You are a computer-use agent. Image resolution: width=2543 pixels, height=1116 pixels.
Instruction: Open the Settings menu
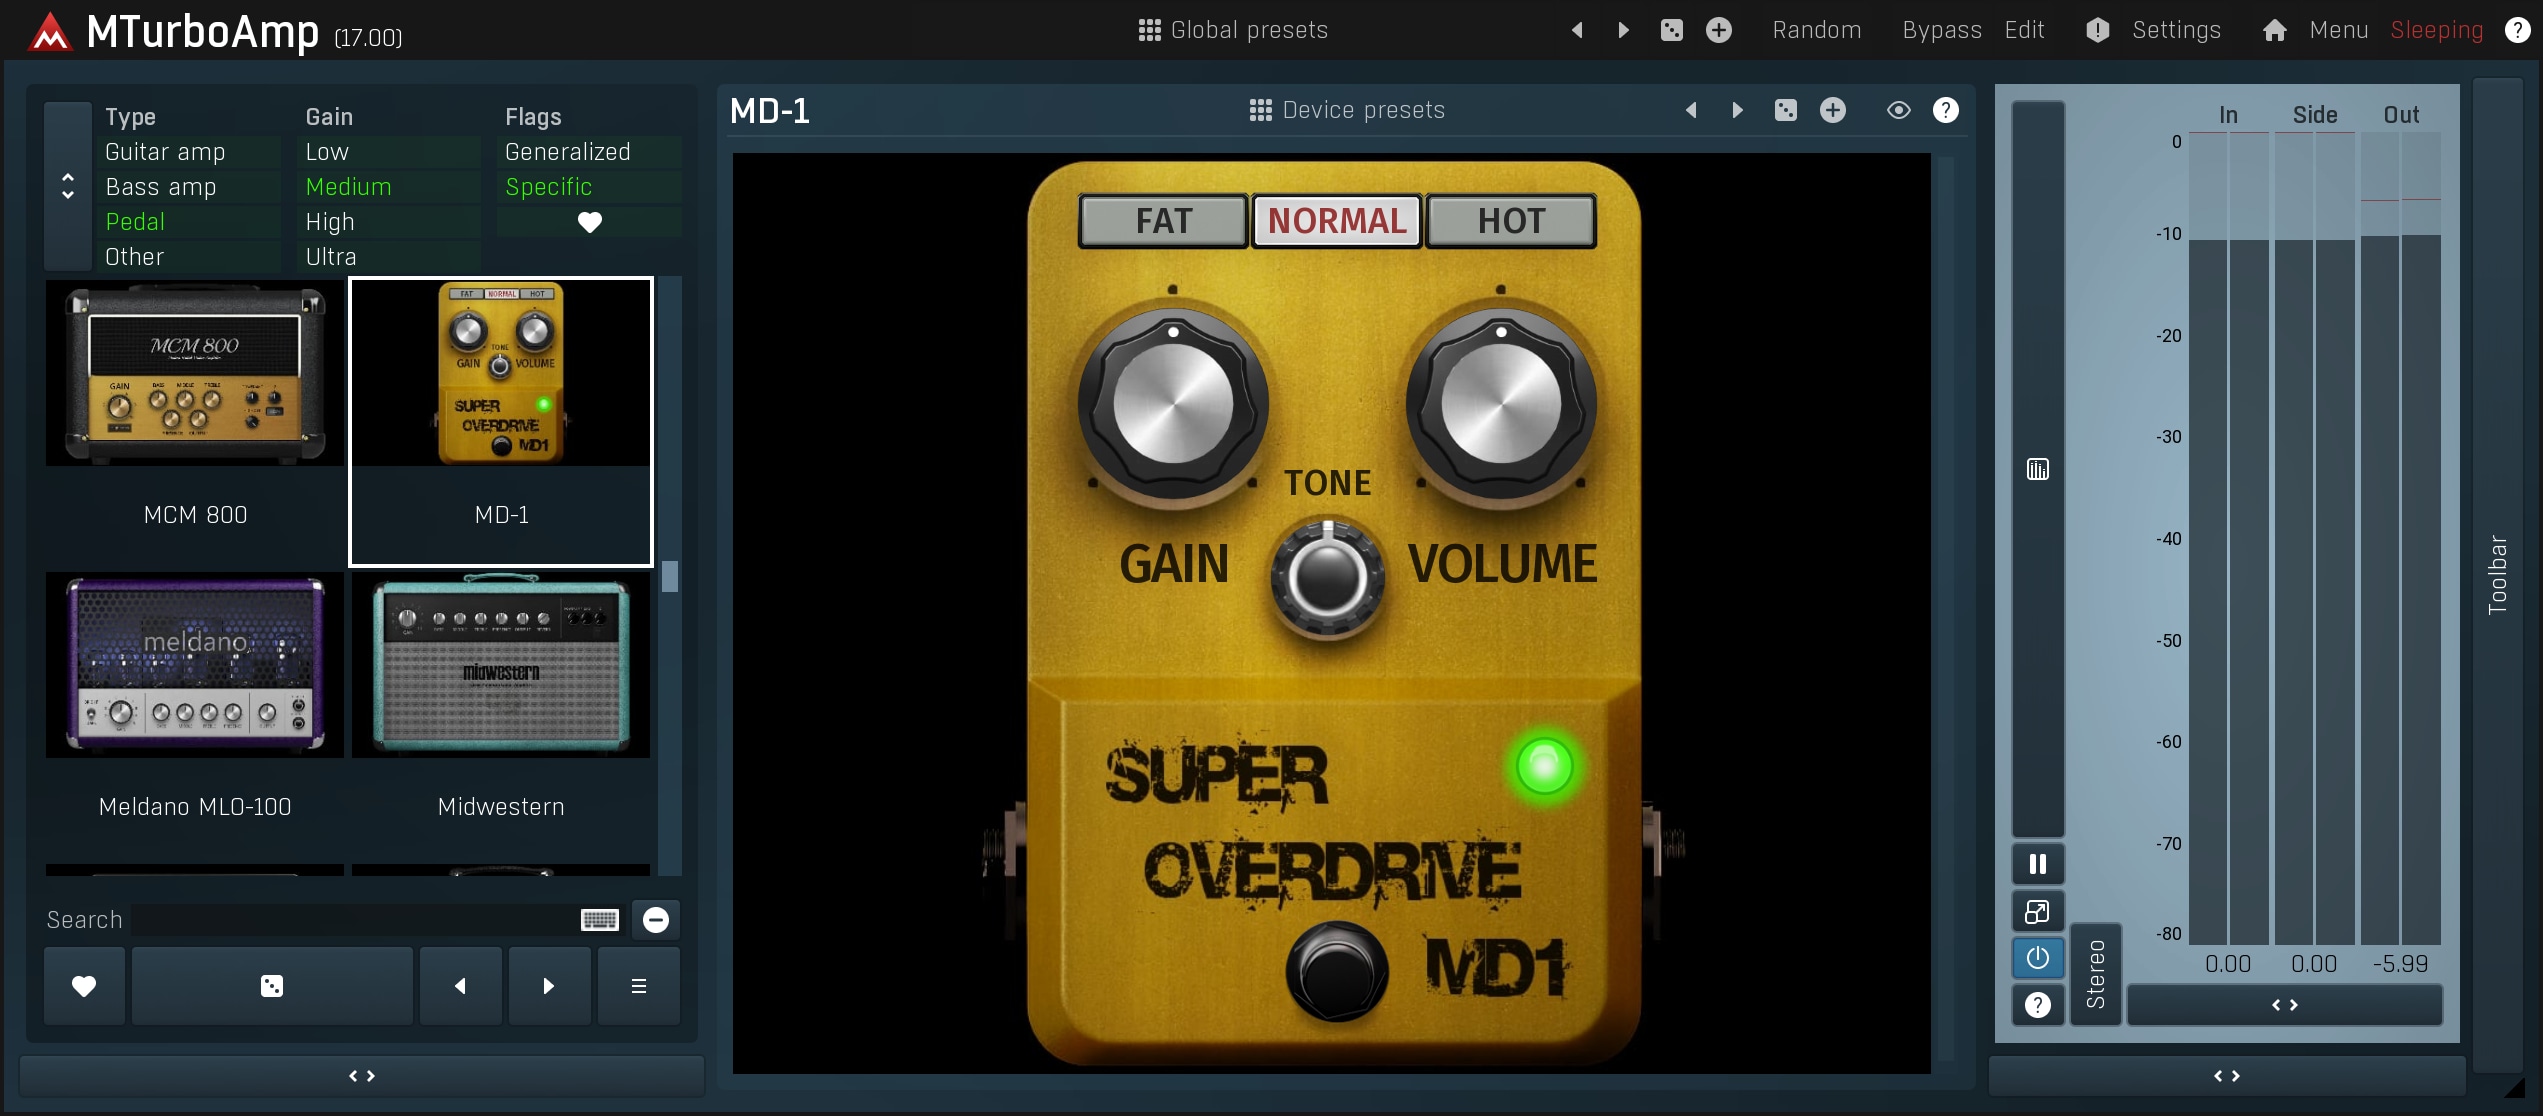pos(2175,30)
